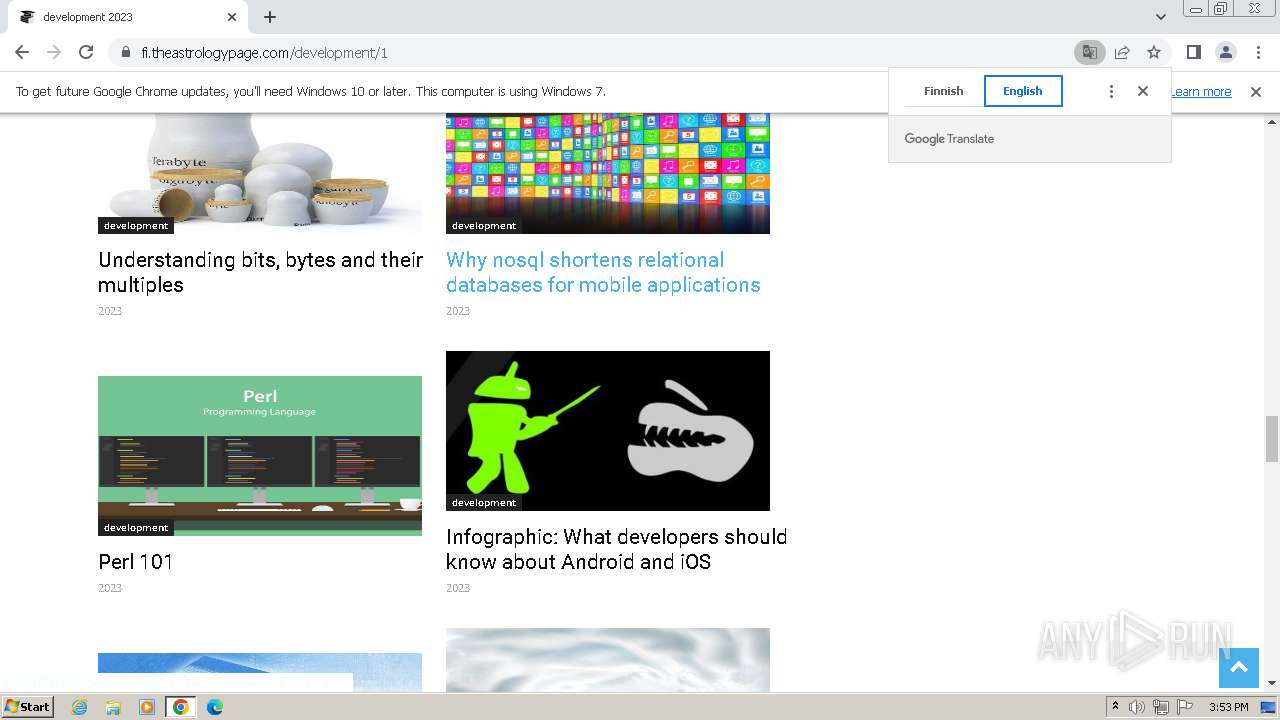This screenshot has width=1280, height=720.
Task: Click the address bar URL
Action: coord(264,52)
